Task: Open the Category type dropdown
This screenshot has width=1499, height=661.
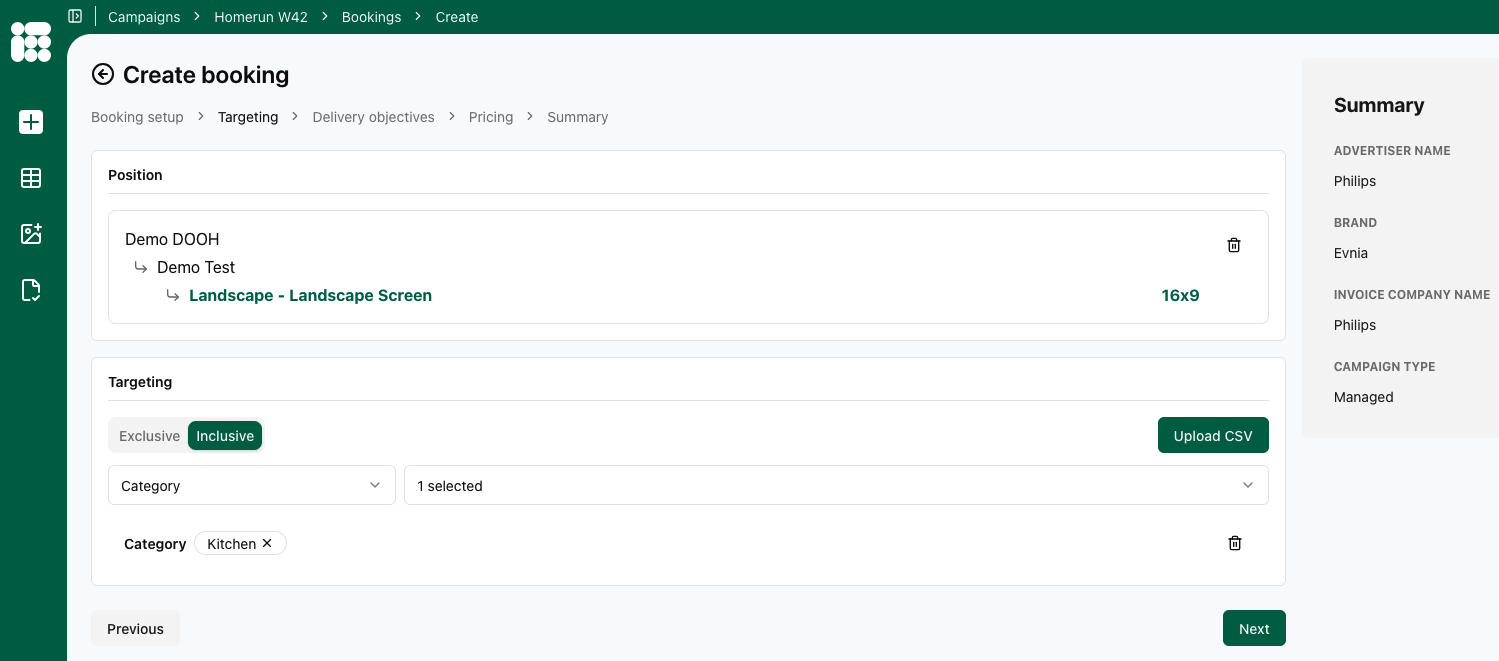Action: click(251, 485)
